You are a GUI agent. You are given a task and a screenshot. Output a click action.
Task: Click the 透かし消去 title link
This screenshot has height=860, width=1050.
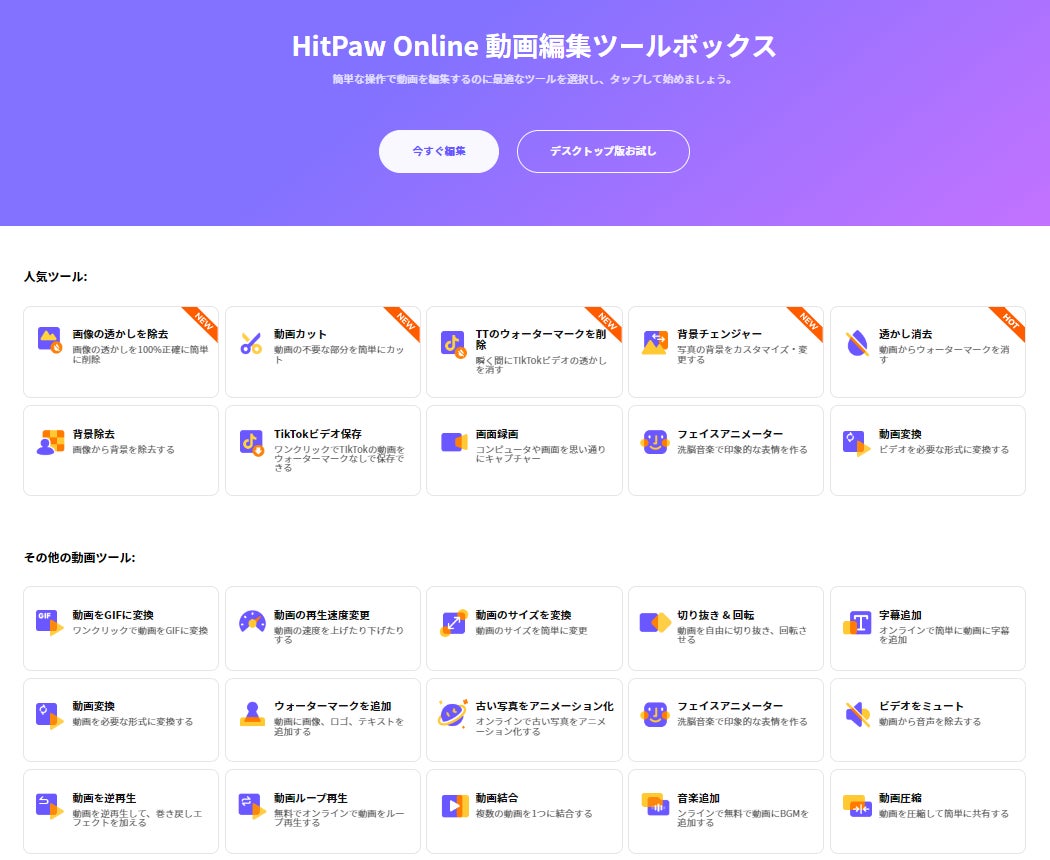click(x=905, y=334)
